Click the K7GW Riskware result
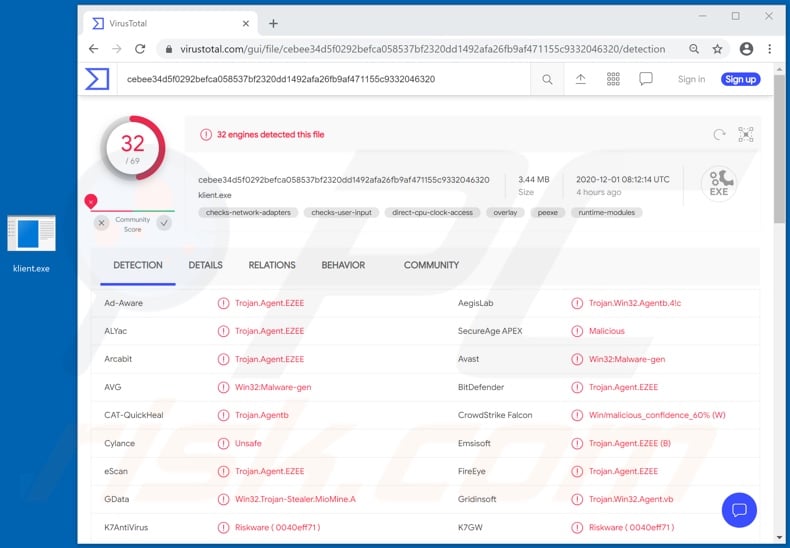Viewport: 790px width, 548px height. coord(631,528)
